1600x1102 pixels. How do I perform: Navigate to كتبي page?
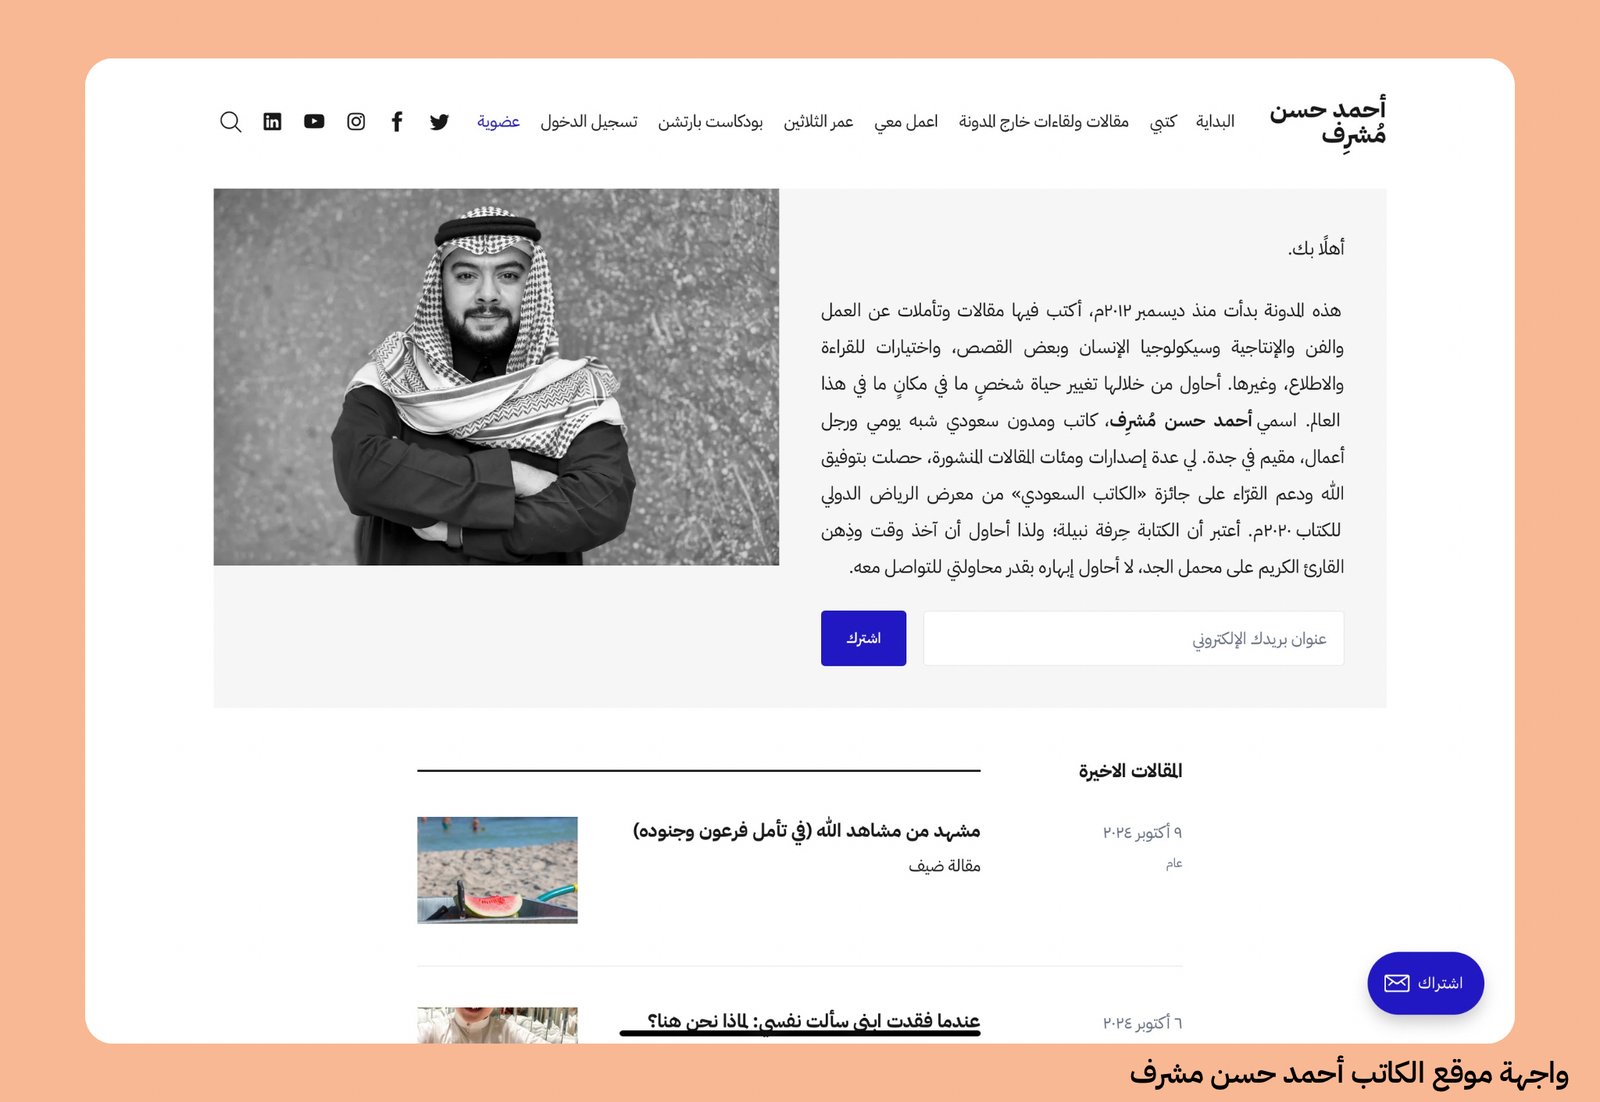coord(1163,122)
